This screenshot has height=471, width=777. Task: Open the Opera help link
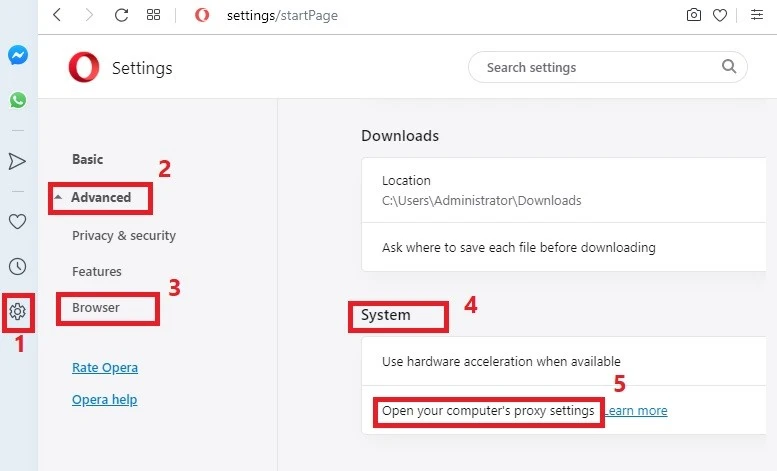coord(105,400)
